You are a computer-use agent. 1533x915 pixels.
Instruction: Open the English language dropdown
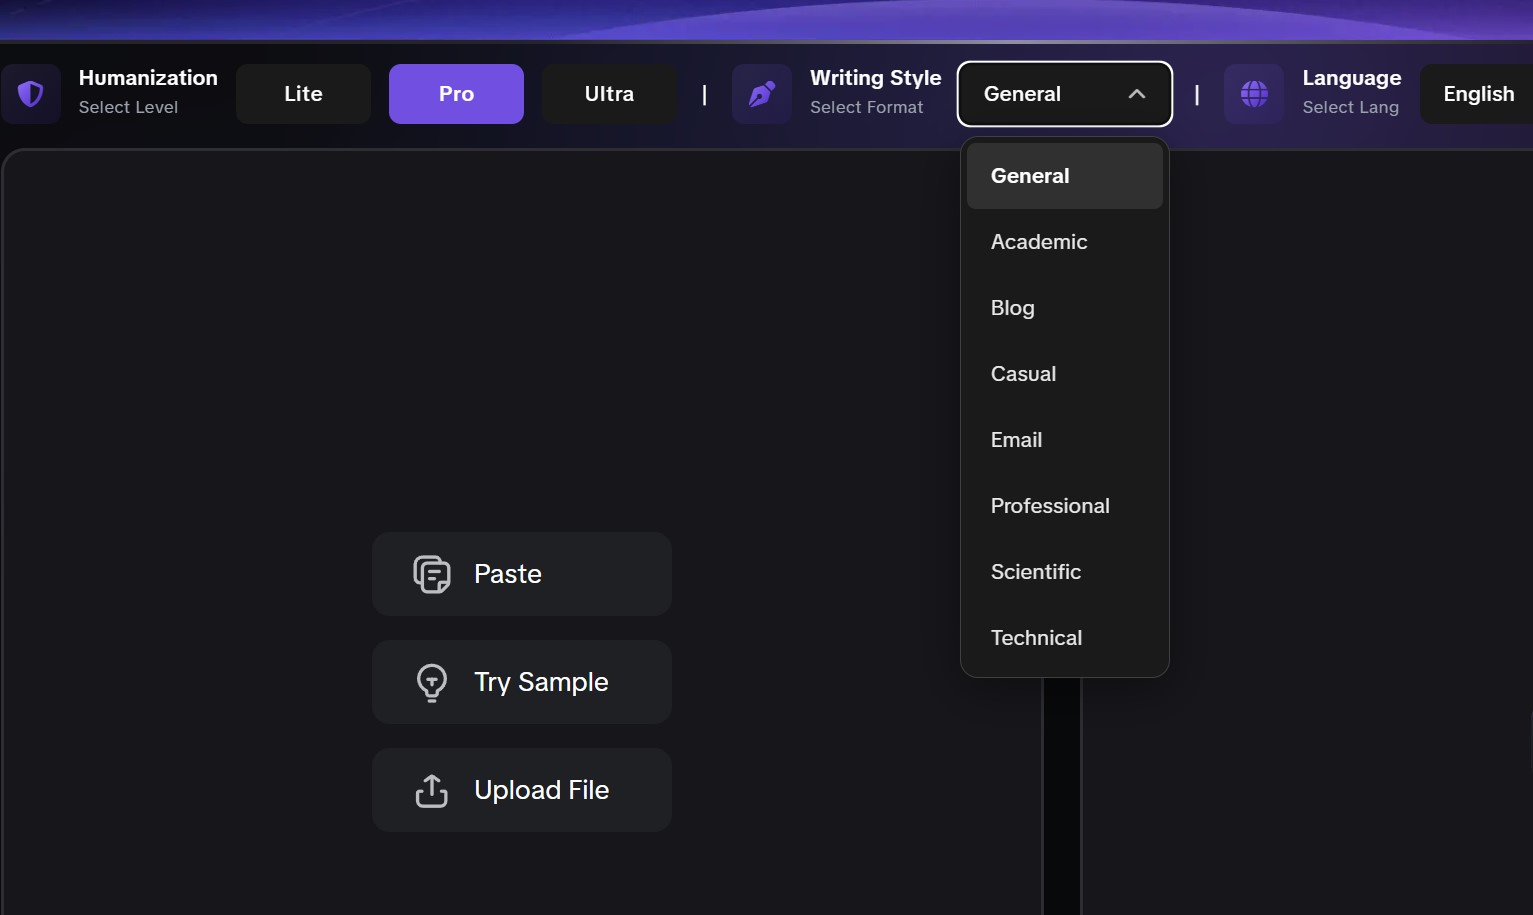(x=1478, y=94)
